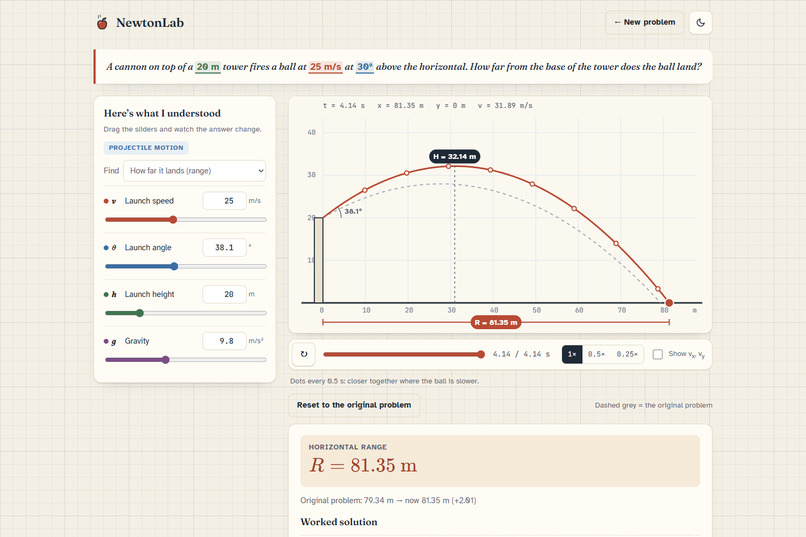Enable the Show vx, vy checkbox
The height and width of the screenshot is (537, 806).
(x=657, y=354)
